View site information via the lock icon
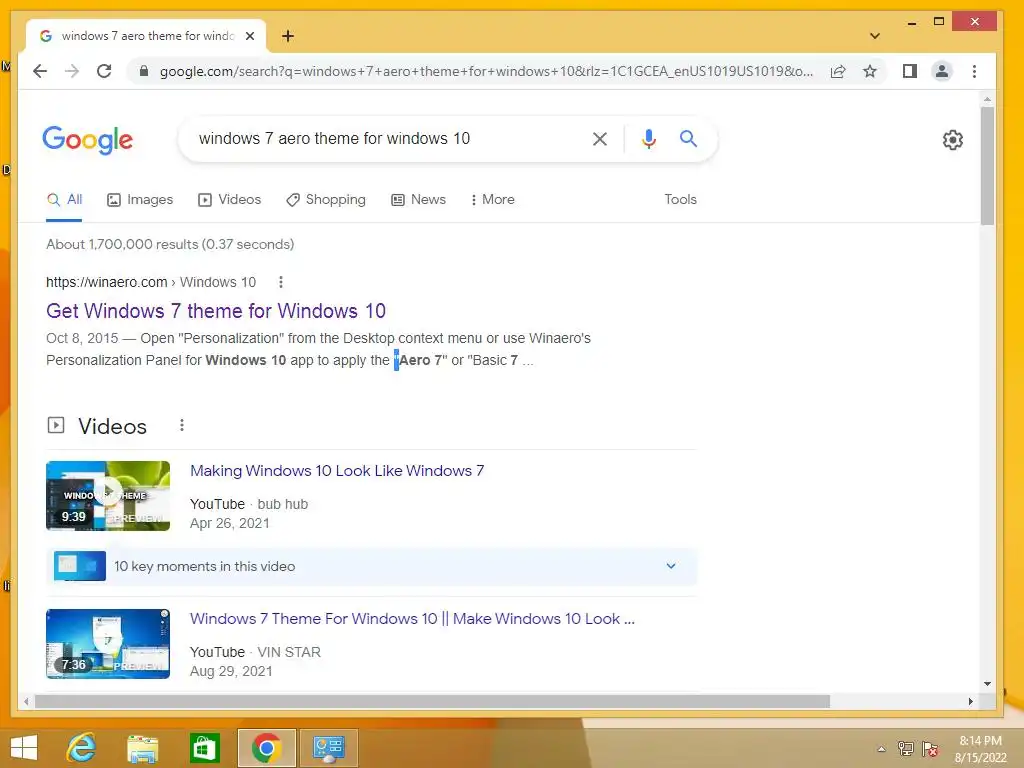Viewport: 1024px width, 768px height. [x=144, y=71]
